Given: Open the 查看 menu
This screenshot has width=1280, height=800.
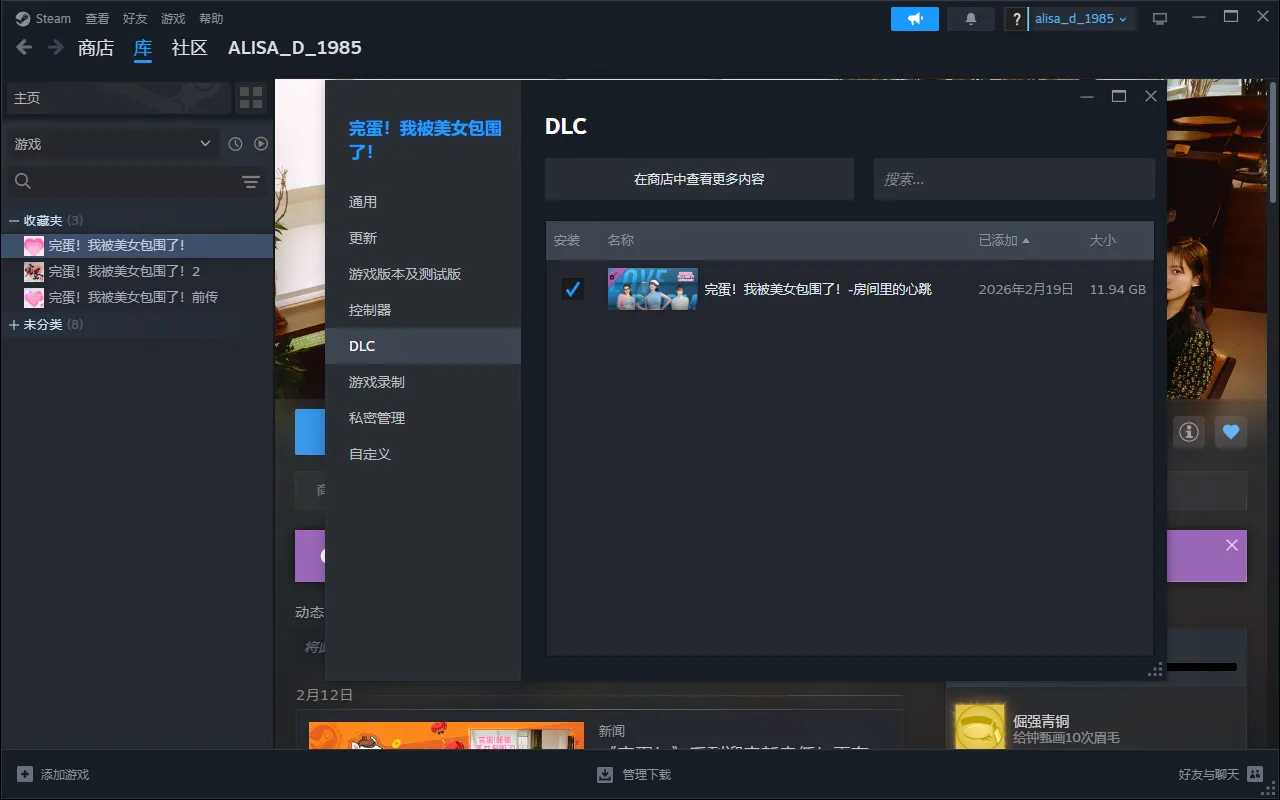Looking at the screenshot, I should point(97,19).
